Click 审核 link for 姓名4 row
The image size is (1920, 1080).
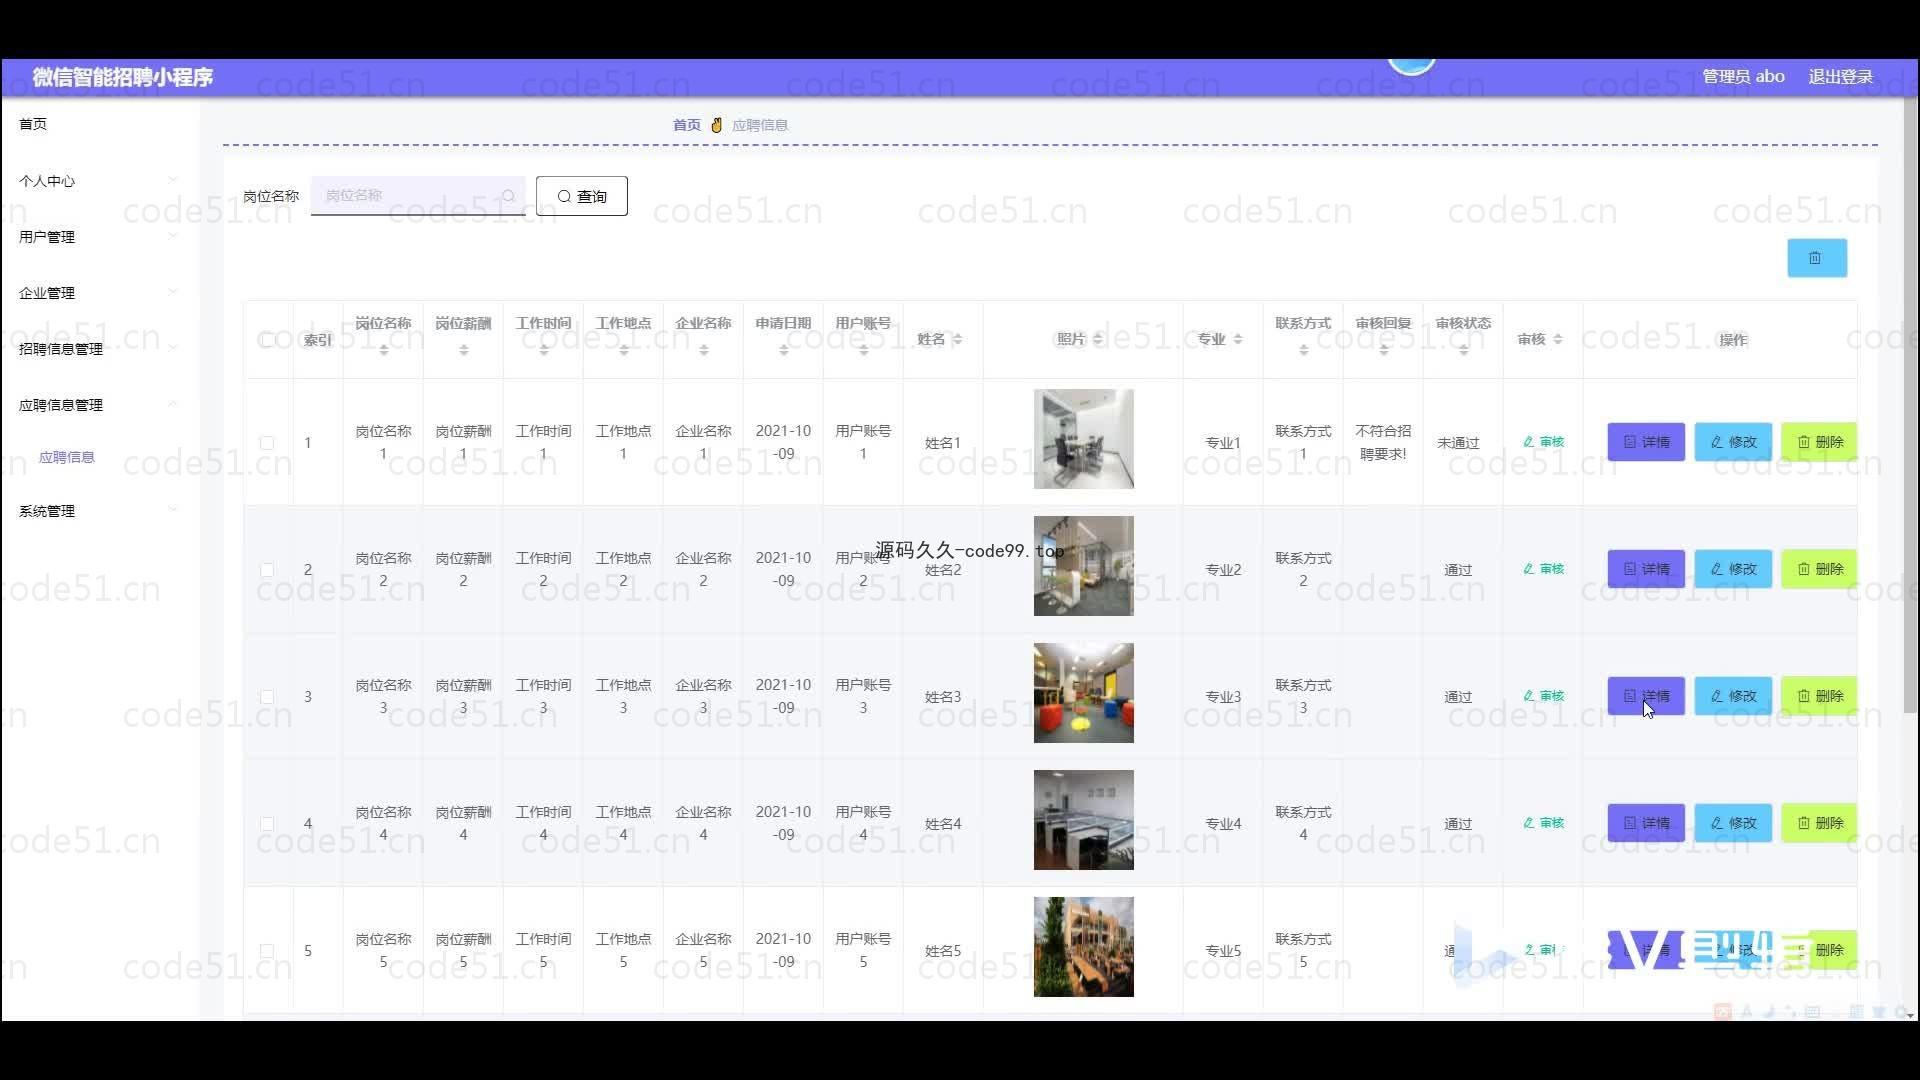[x=1543, y=823]
